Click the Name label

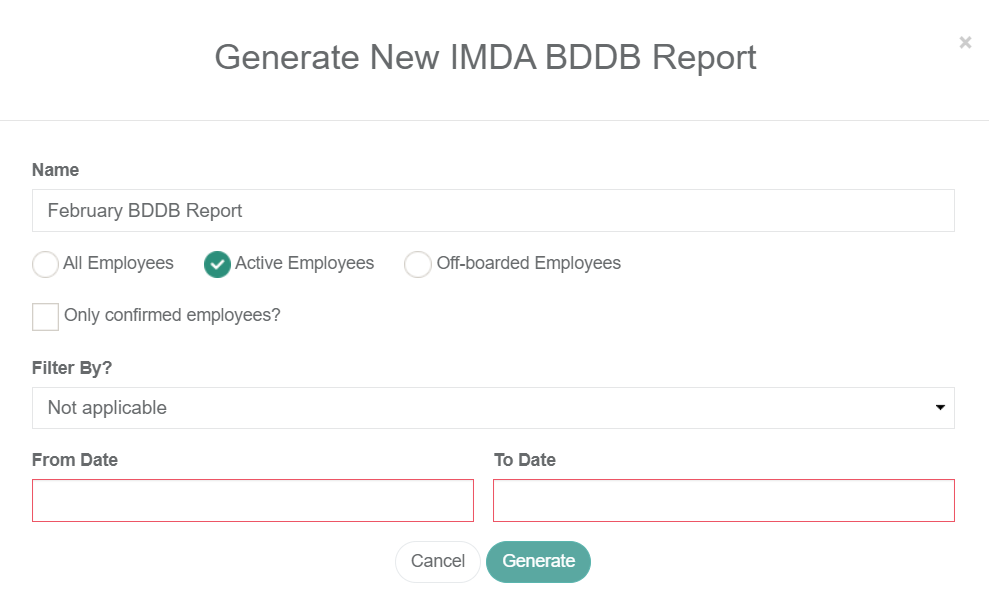tap(56, 170)
